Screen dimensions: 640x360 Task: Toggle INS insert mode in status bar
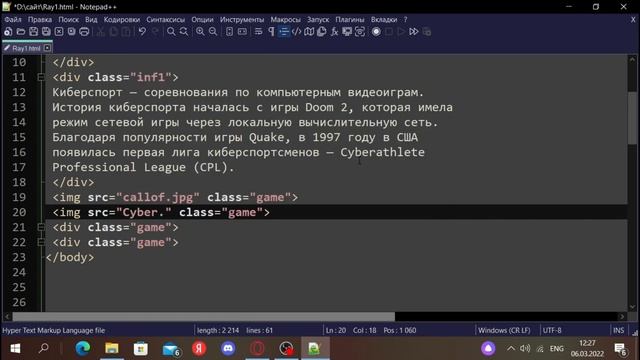(618, 330)
